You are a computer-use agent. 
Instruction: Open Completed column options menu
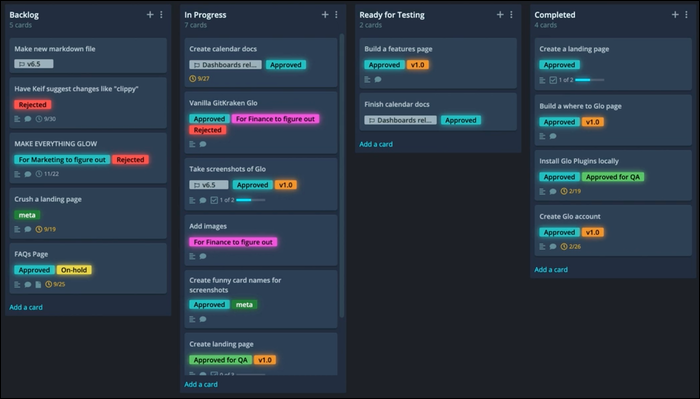pos(686,15)
